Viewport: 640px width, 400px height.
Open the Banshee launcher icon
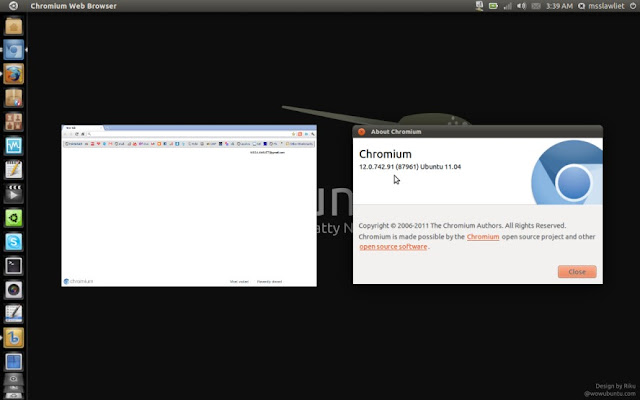pos(13,338)
